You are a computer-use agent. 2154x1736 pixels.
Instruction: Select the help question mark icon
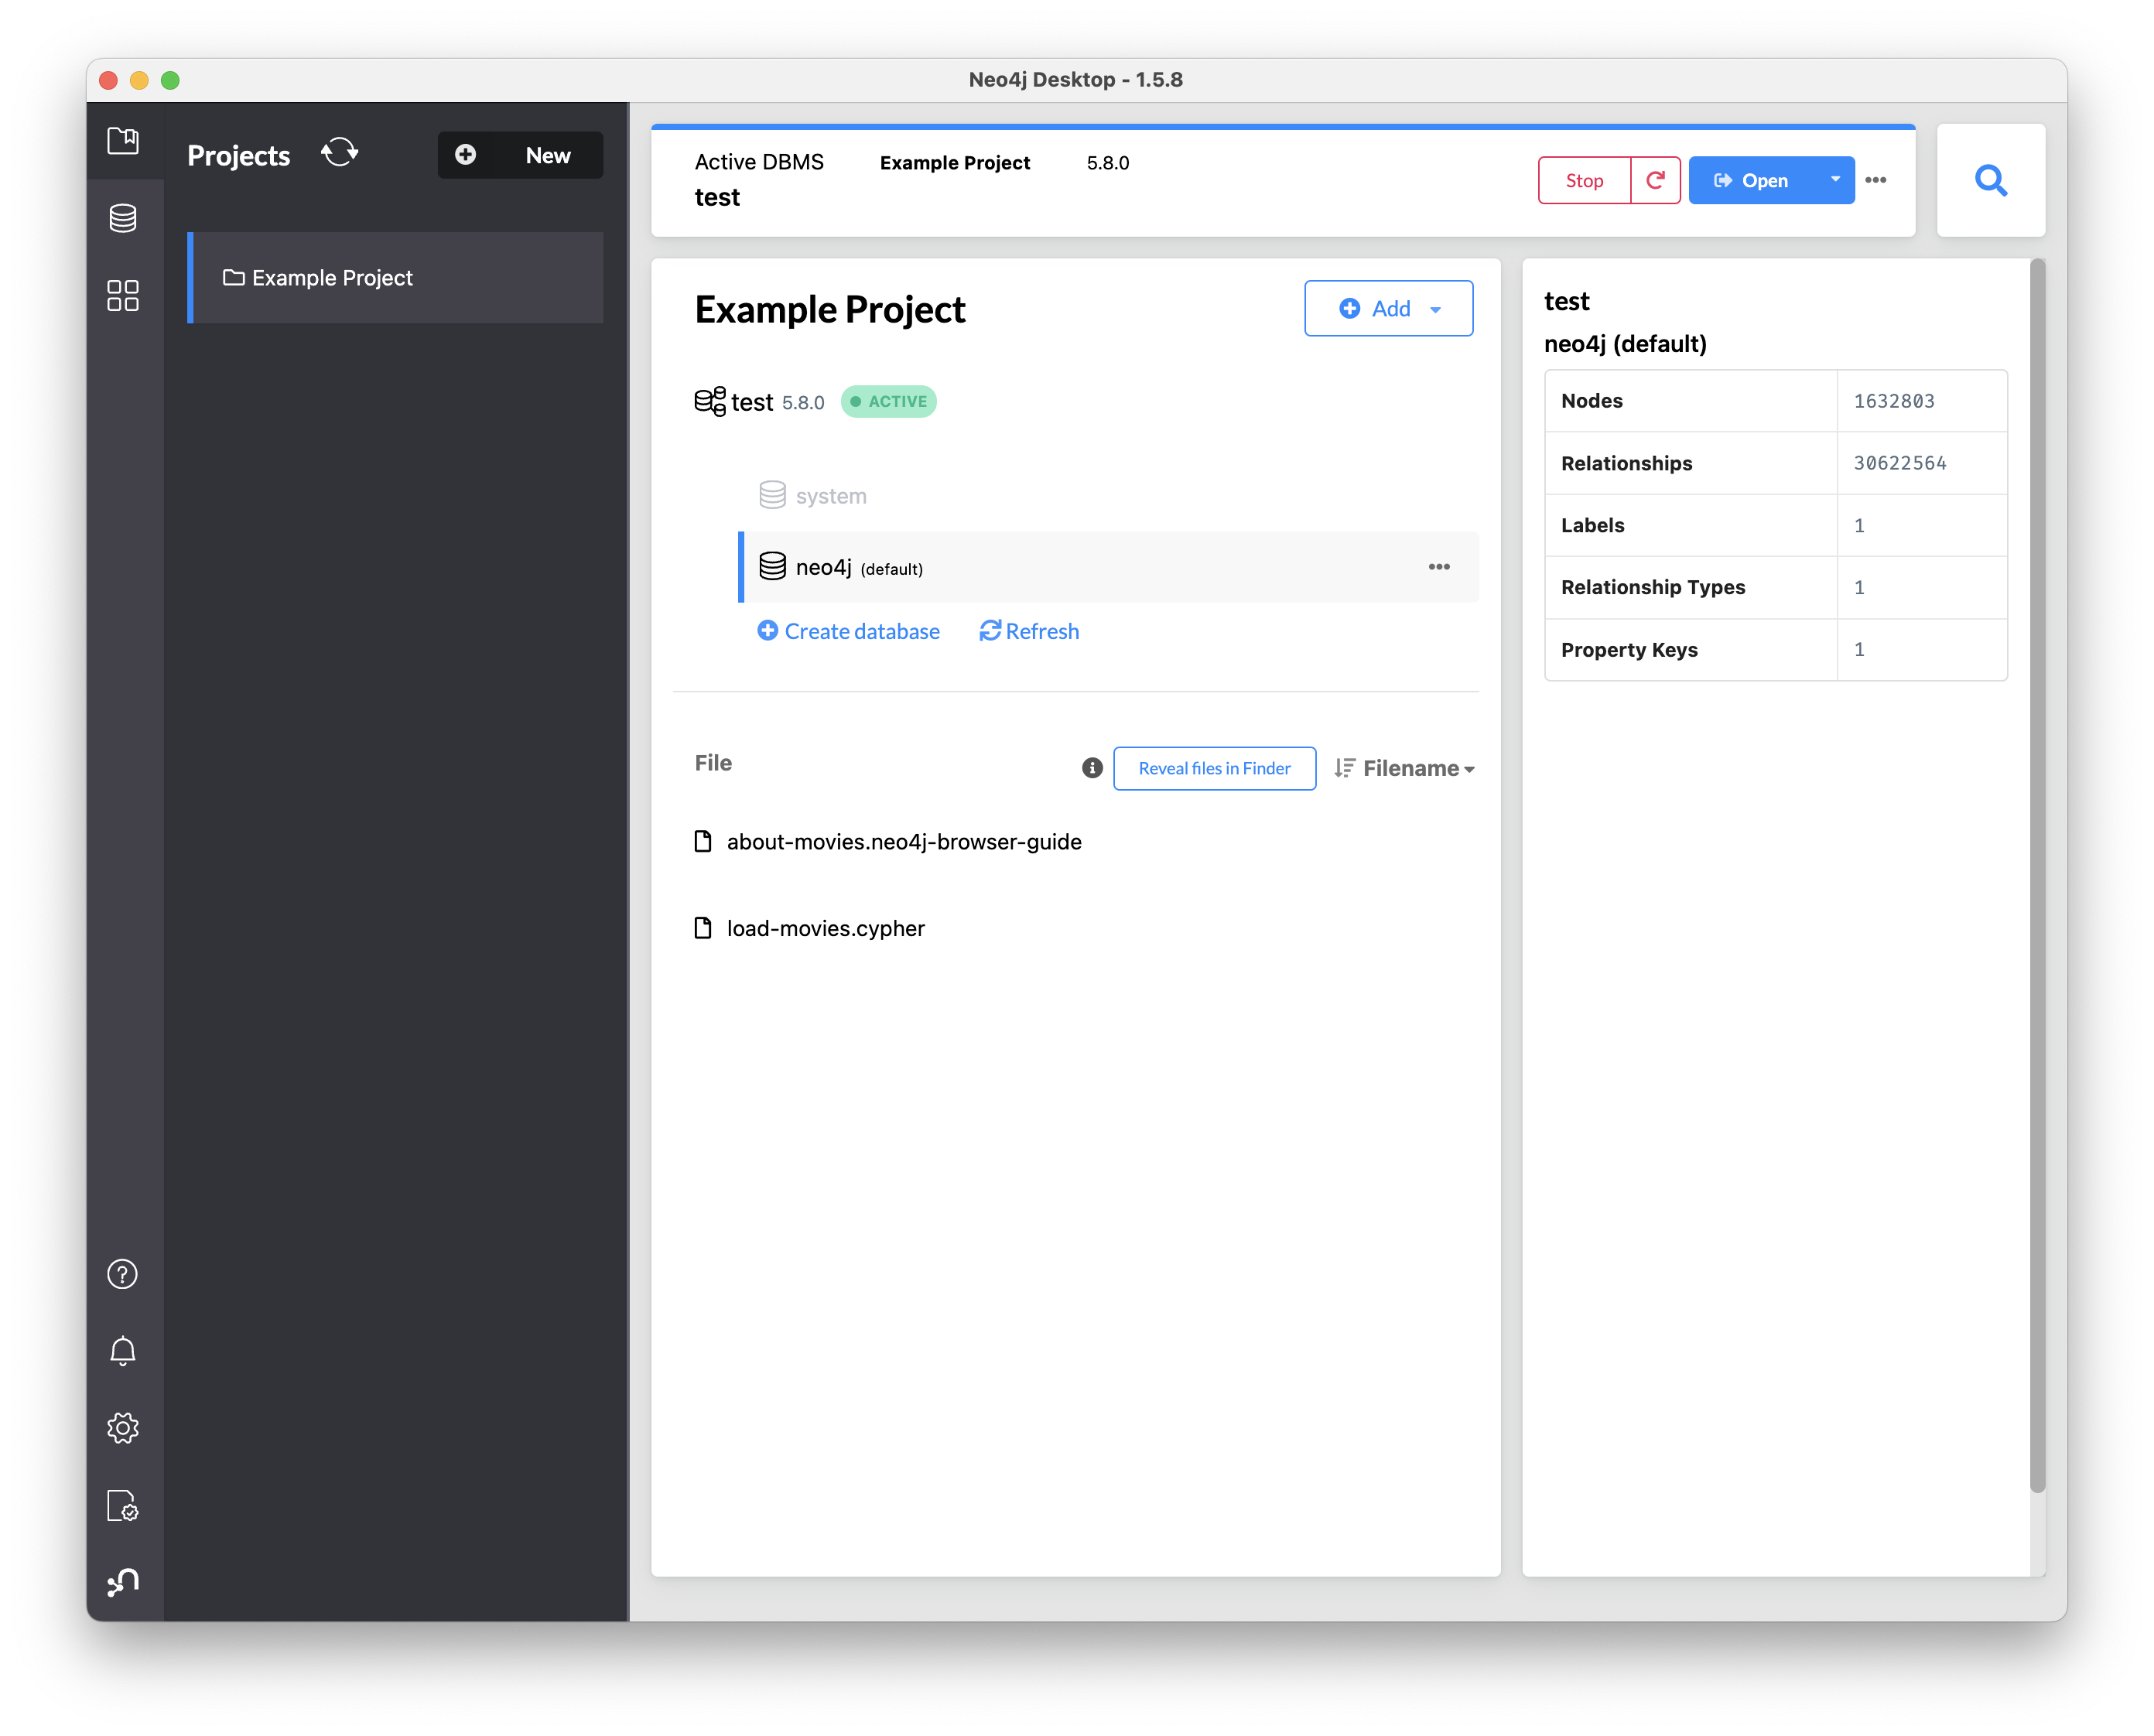pos(121,1273)
